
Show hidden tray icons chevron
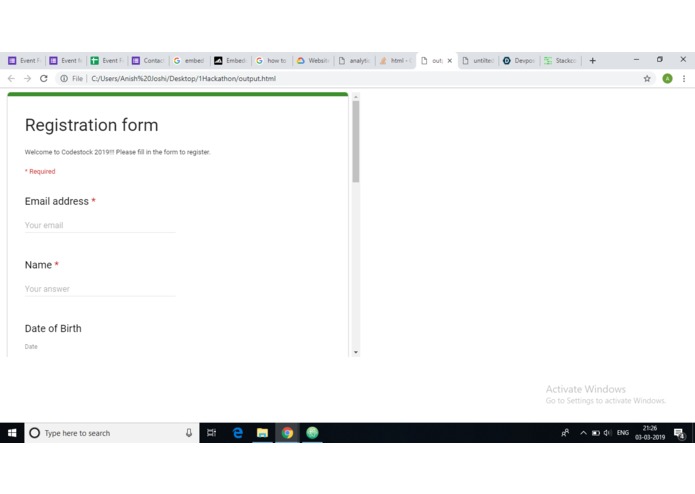(x=583, y=433)
